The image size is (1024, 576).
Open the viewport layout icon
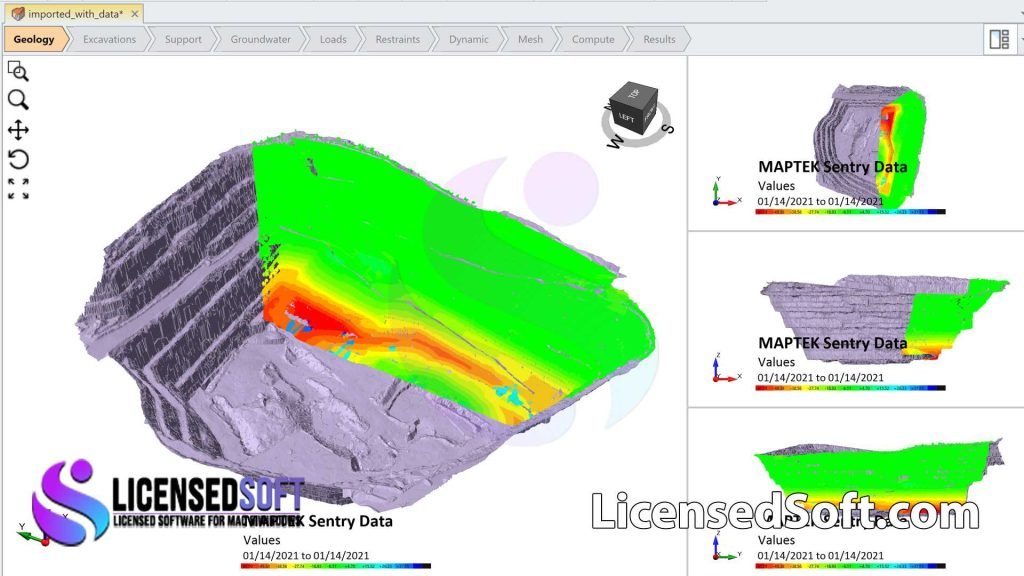click(x=999, y=39)
